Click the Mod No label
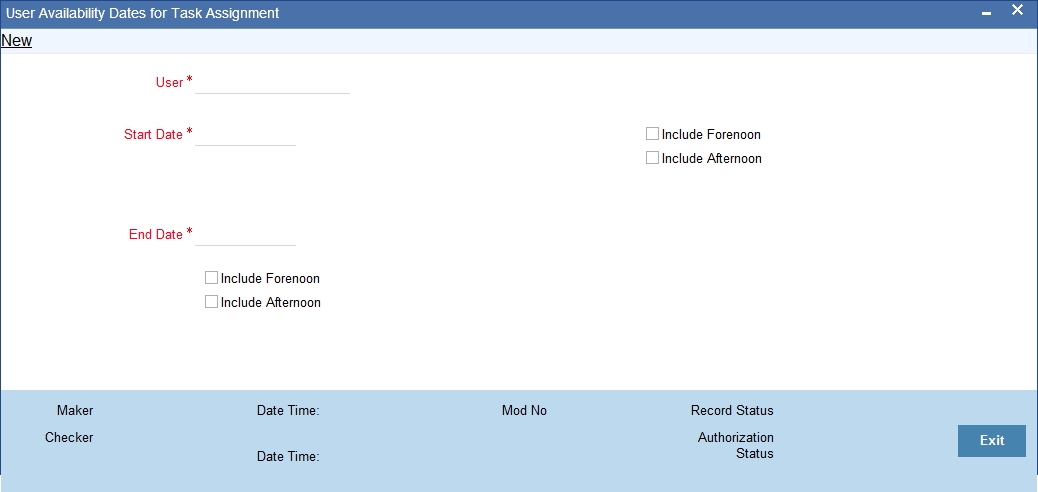Image resolution: width=1038 pixels, height=492 pixels. tap(524, 411)
